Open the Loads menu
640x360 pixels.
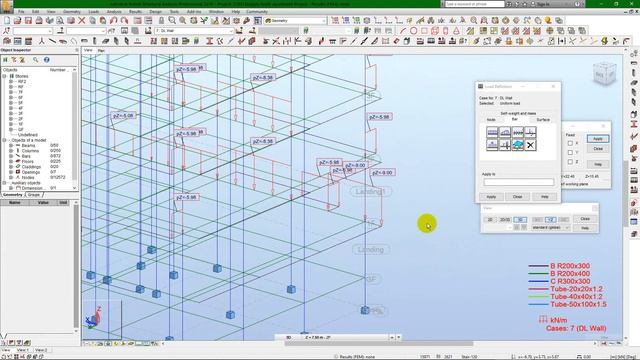93,12
